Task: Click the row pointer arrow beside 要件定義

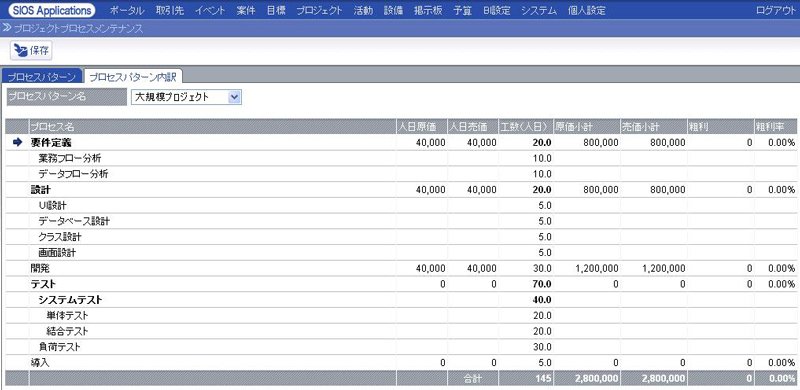Action: point(17,142)
